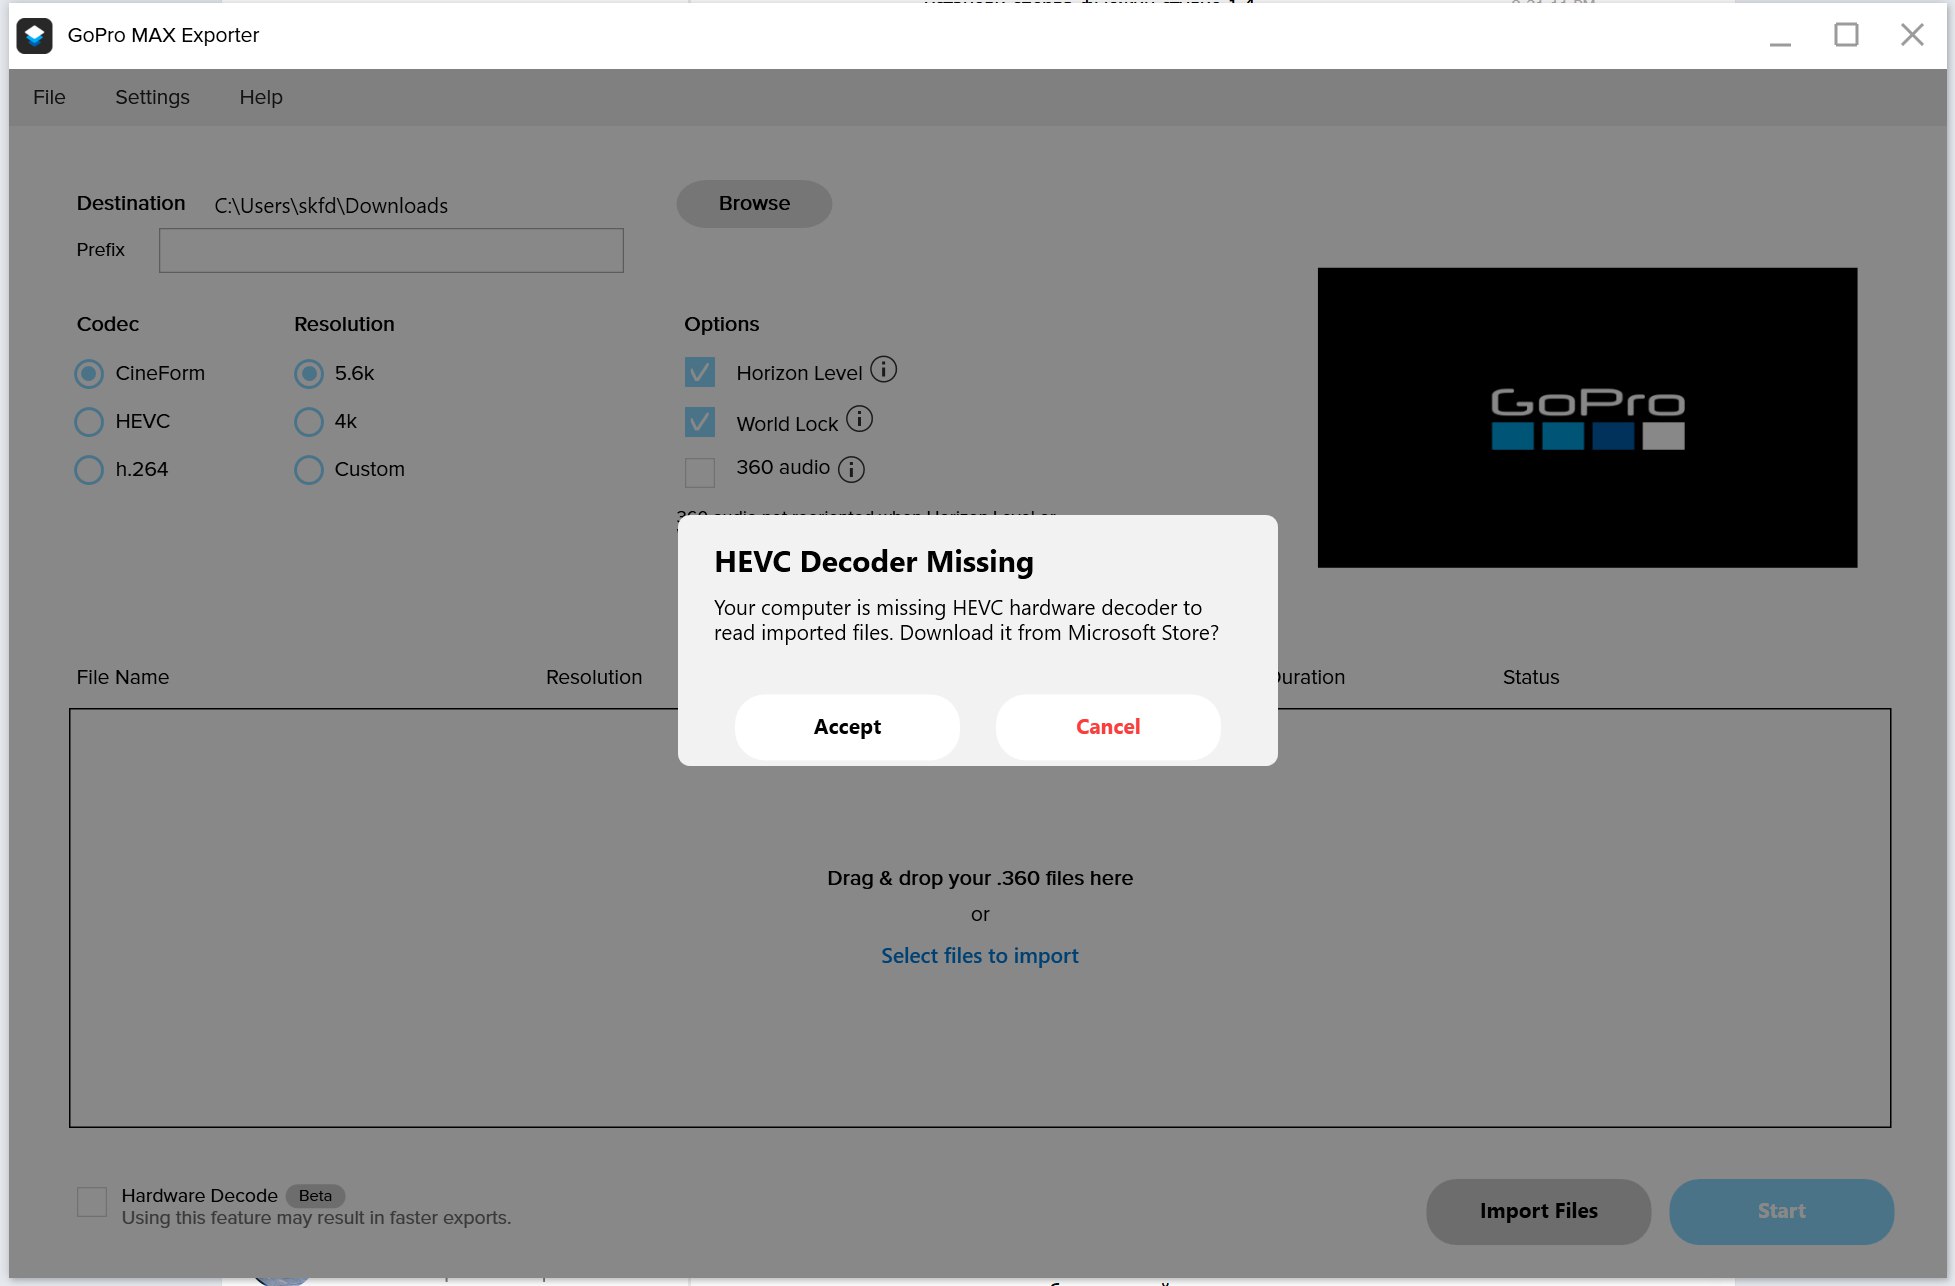The image size is (1955, 1286).
Task: Click the GoPro MAX Exporter app icon
Action: [x=35, y=35]
